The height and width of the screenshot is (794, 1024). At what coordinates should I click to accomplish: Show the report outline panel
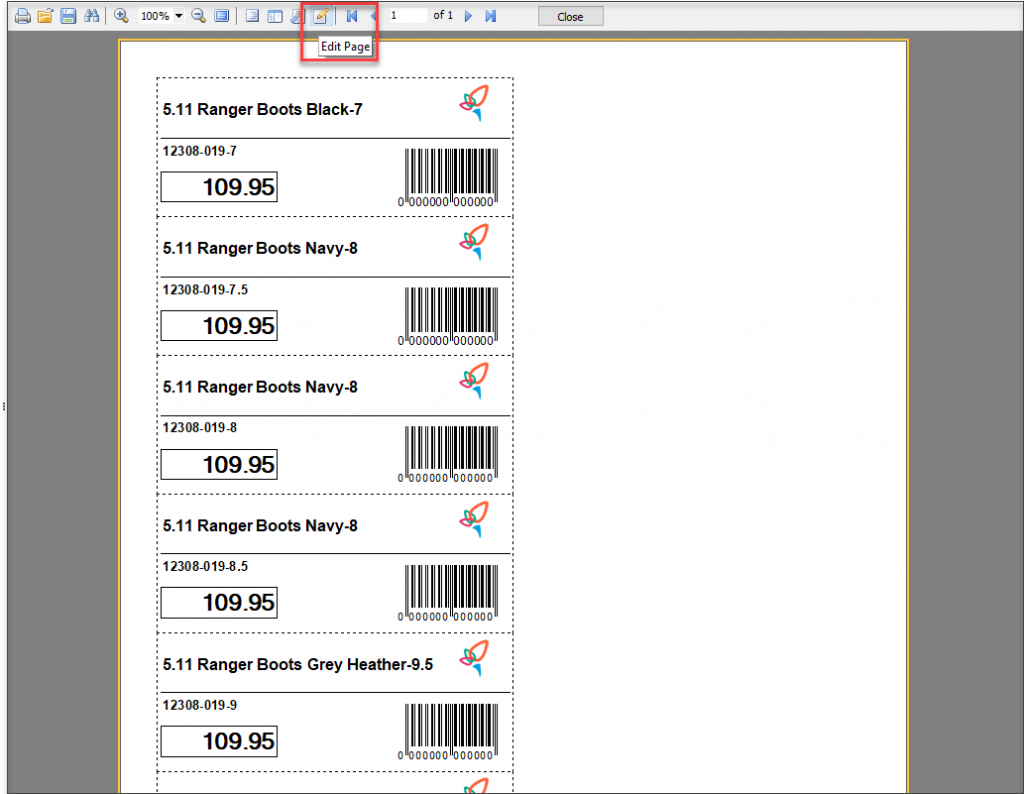pos(252,16)
